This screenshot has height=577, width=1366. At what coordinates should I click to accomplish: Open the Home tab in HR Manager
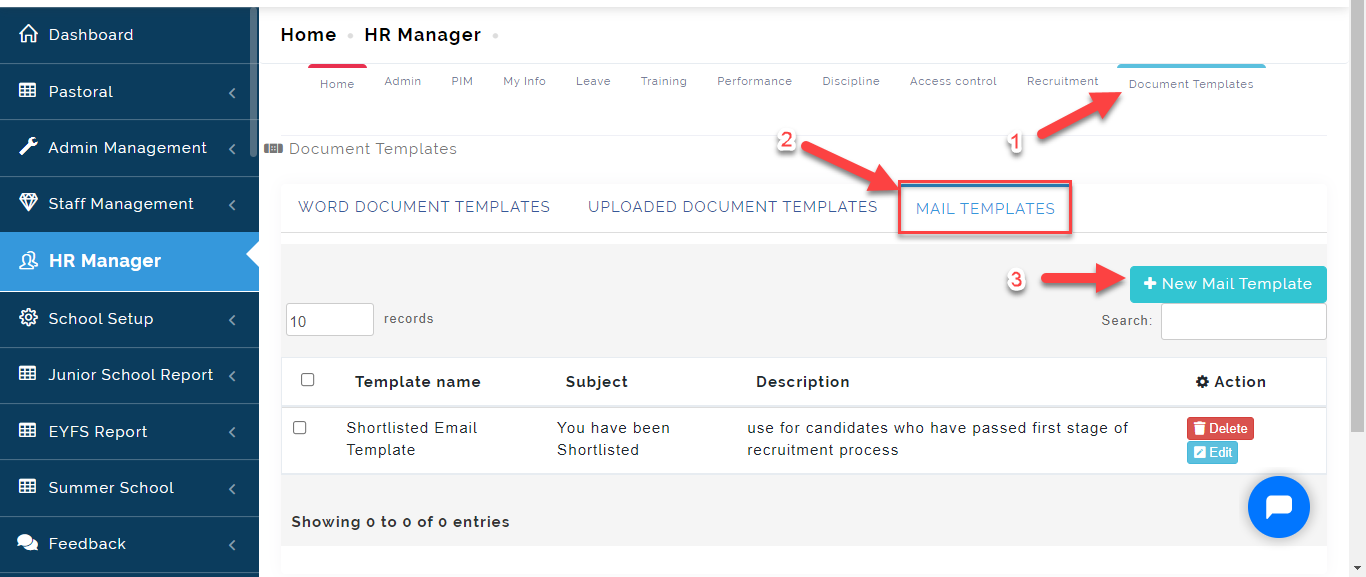pos(337,84)
